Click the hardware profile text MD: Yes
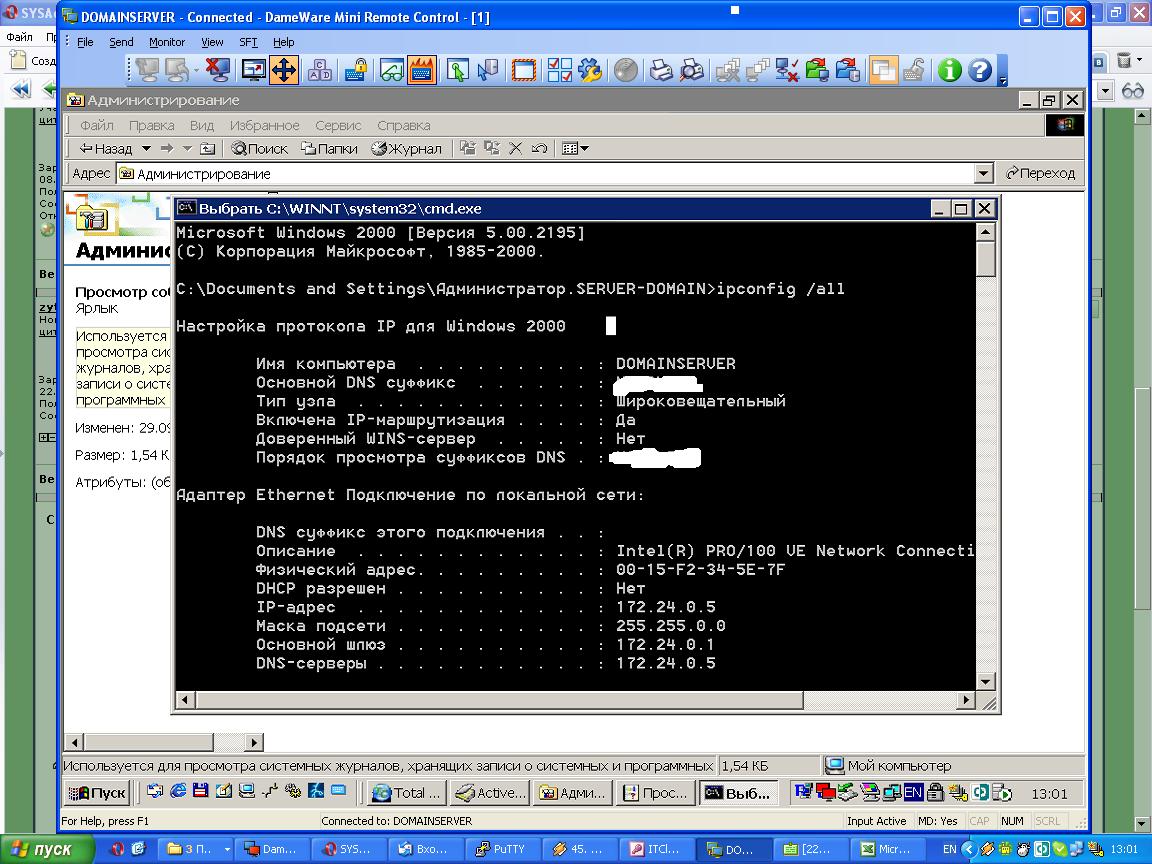The image size is (1152, 864). point(937,821)
